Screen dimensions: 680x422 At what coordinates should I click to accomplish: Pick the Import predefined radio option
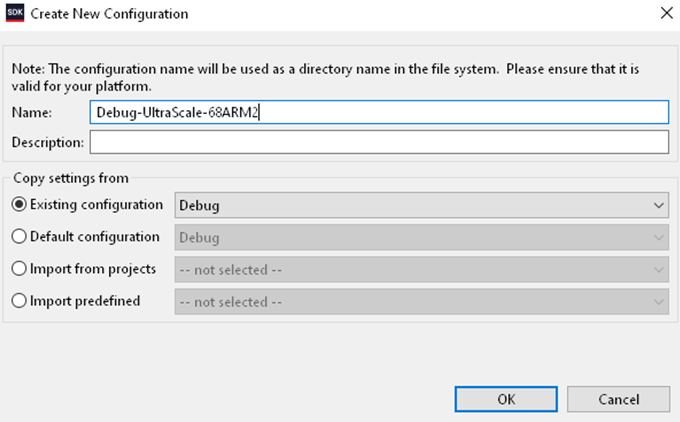[18, 301]
